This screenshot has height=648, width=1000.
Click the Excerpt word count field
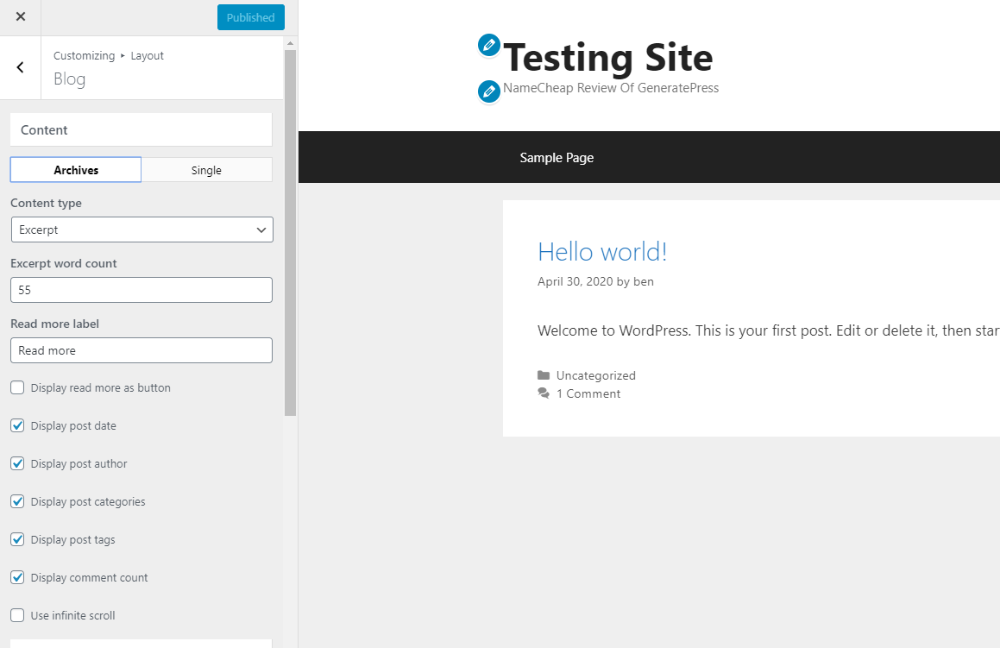(142, 290)
